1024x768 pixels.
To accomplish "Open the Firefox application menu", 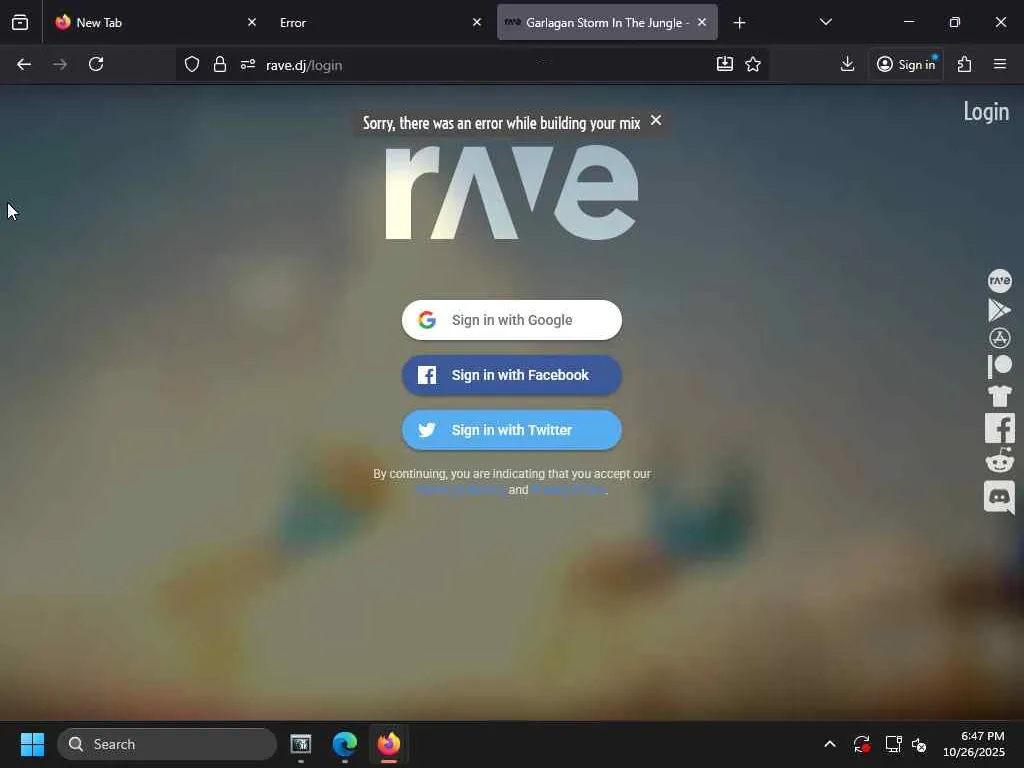I will click(999, 64).
